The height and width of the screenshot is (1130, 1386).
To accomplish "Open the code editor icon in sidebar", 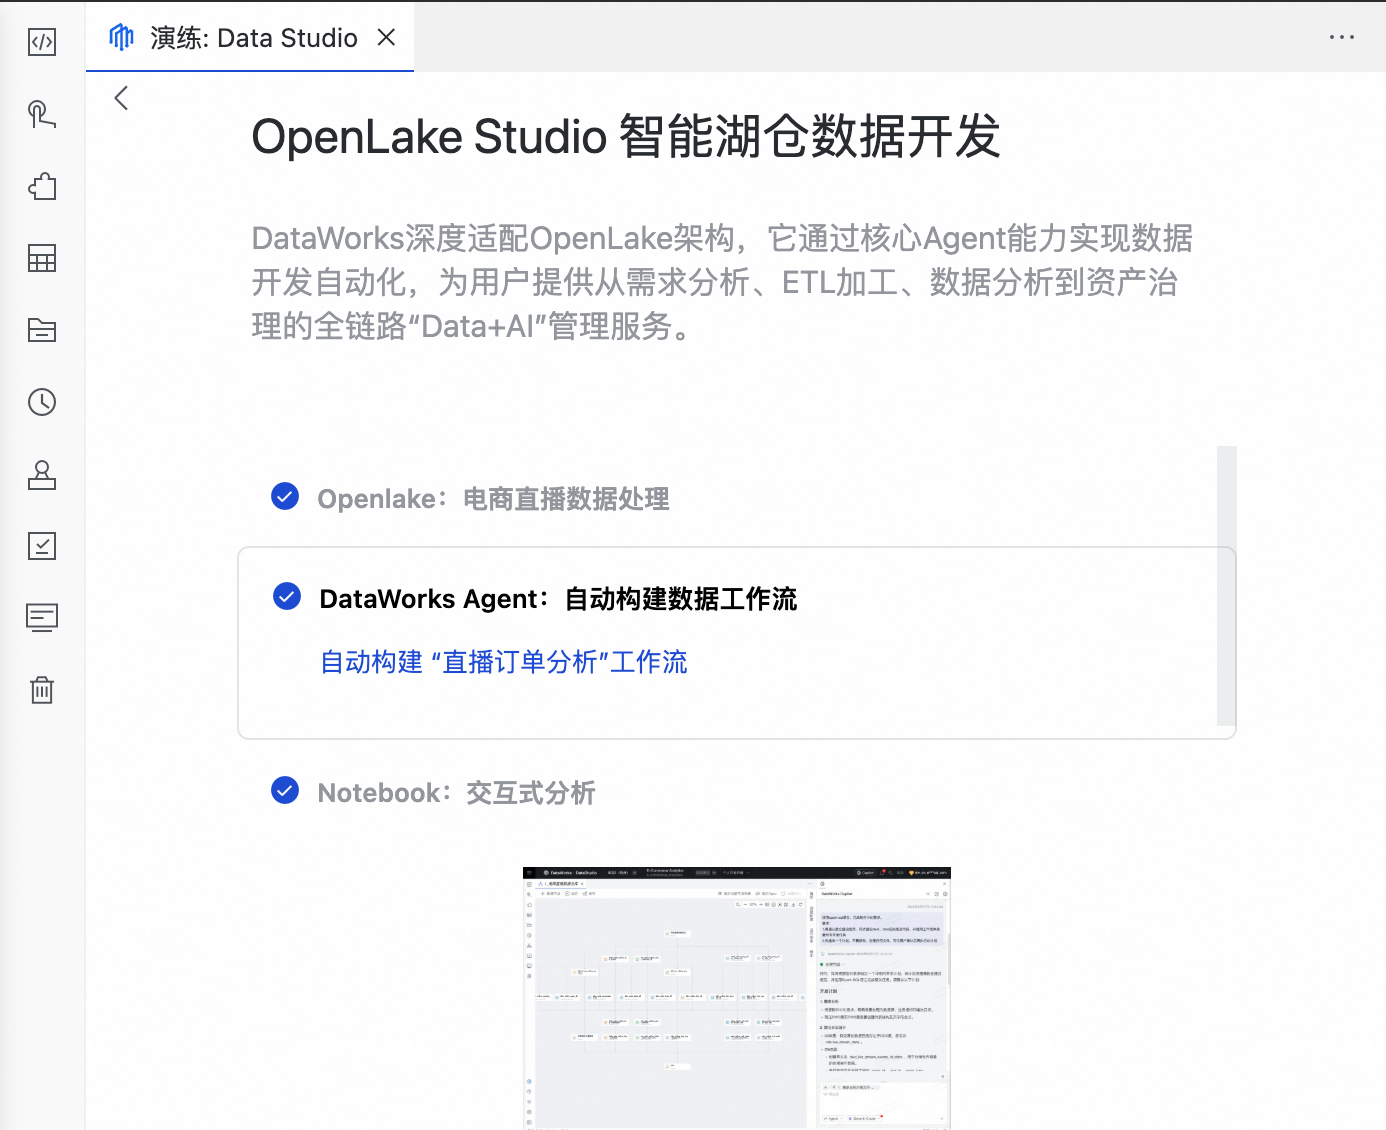I will [42, 42].
